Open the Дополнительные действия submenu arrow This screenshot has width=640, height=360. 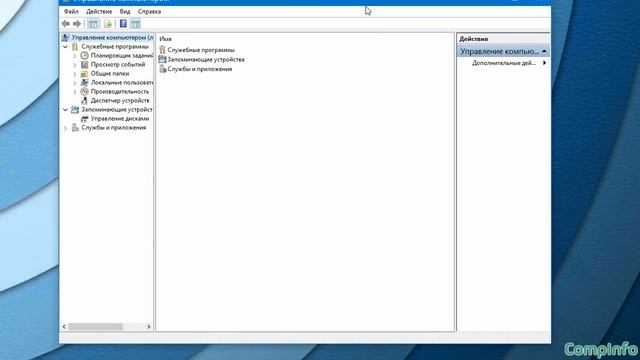pyautogui.click(x=544, y=63)
